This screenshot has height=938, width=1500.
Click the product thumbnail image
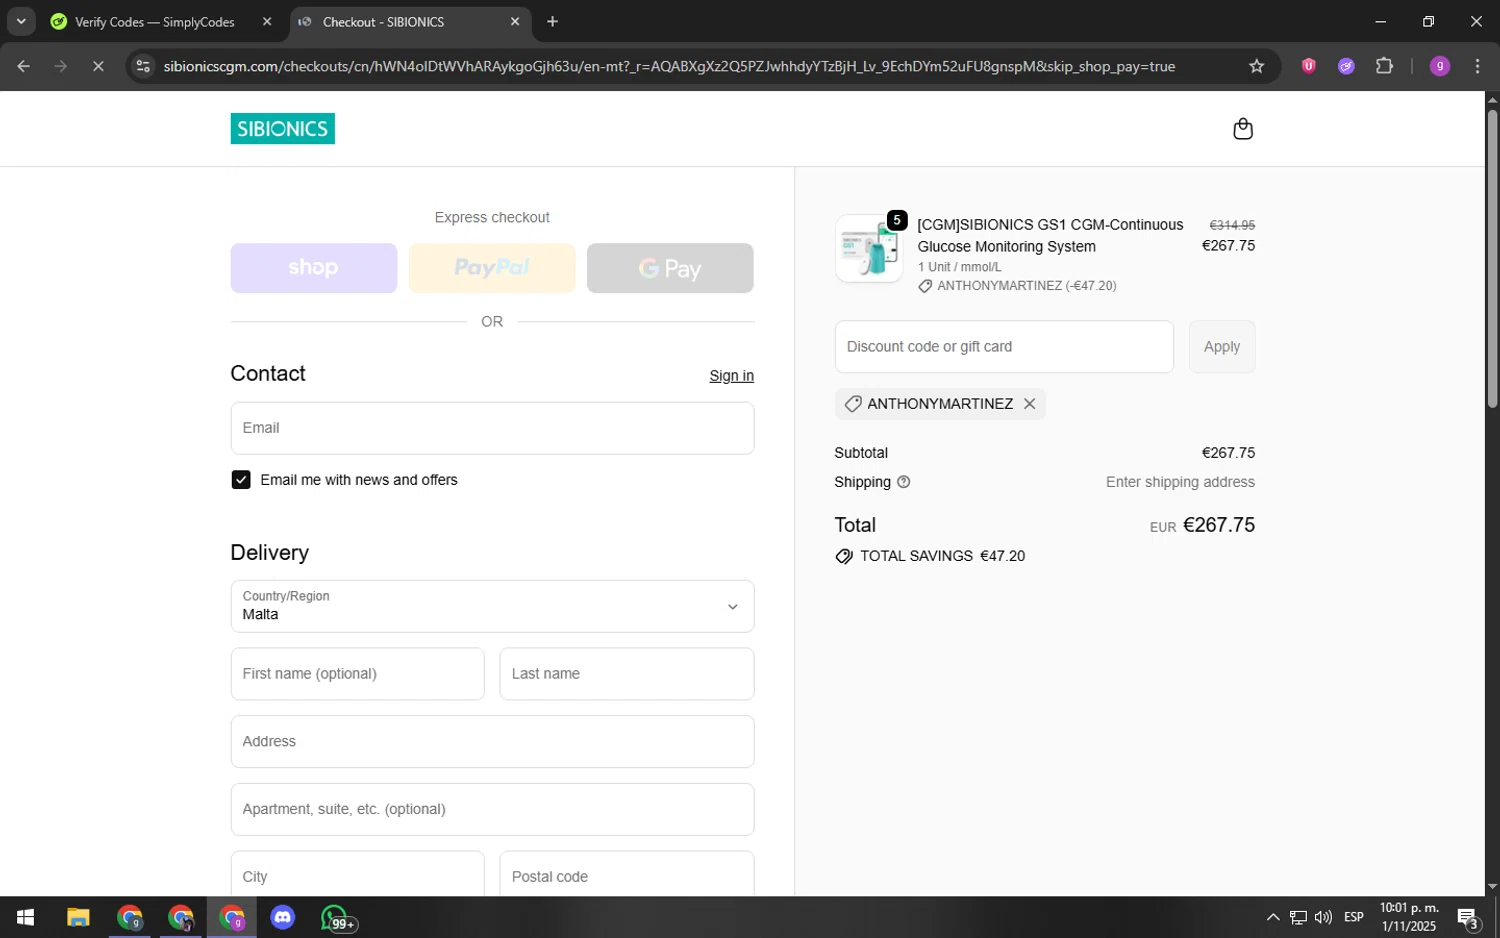pos(868,248)
